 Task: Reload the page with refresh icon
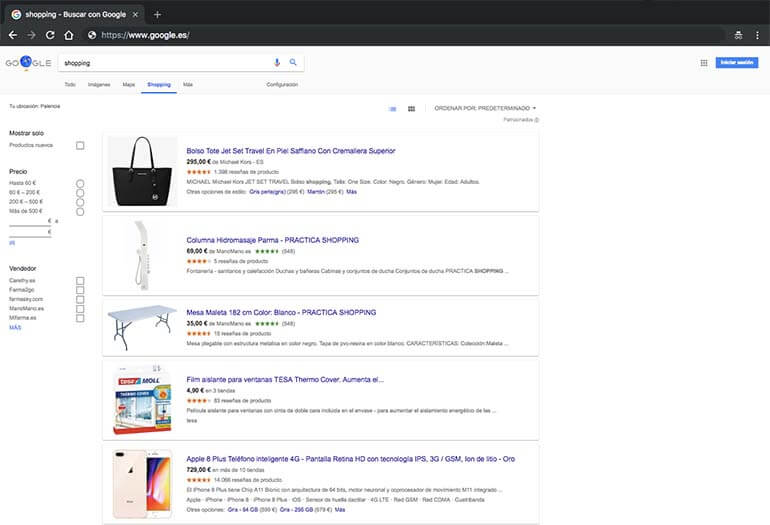click(x=50, y=35)
